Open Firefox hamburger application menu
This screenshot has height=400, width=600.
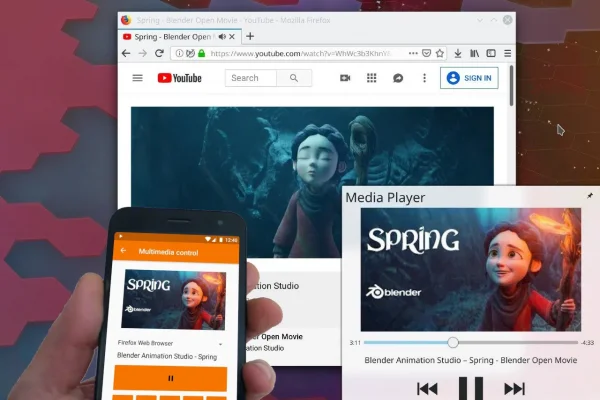[x=507, y=53]
